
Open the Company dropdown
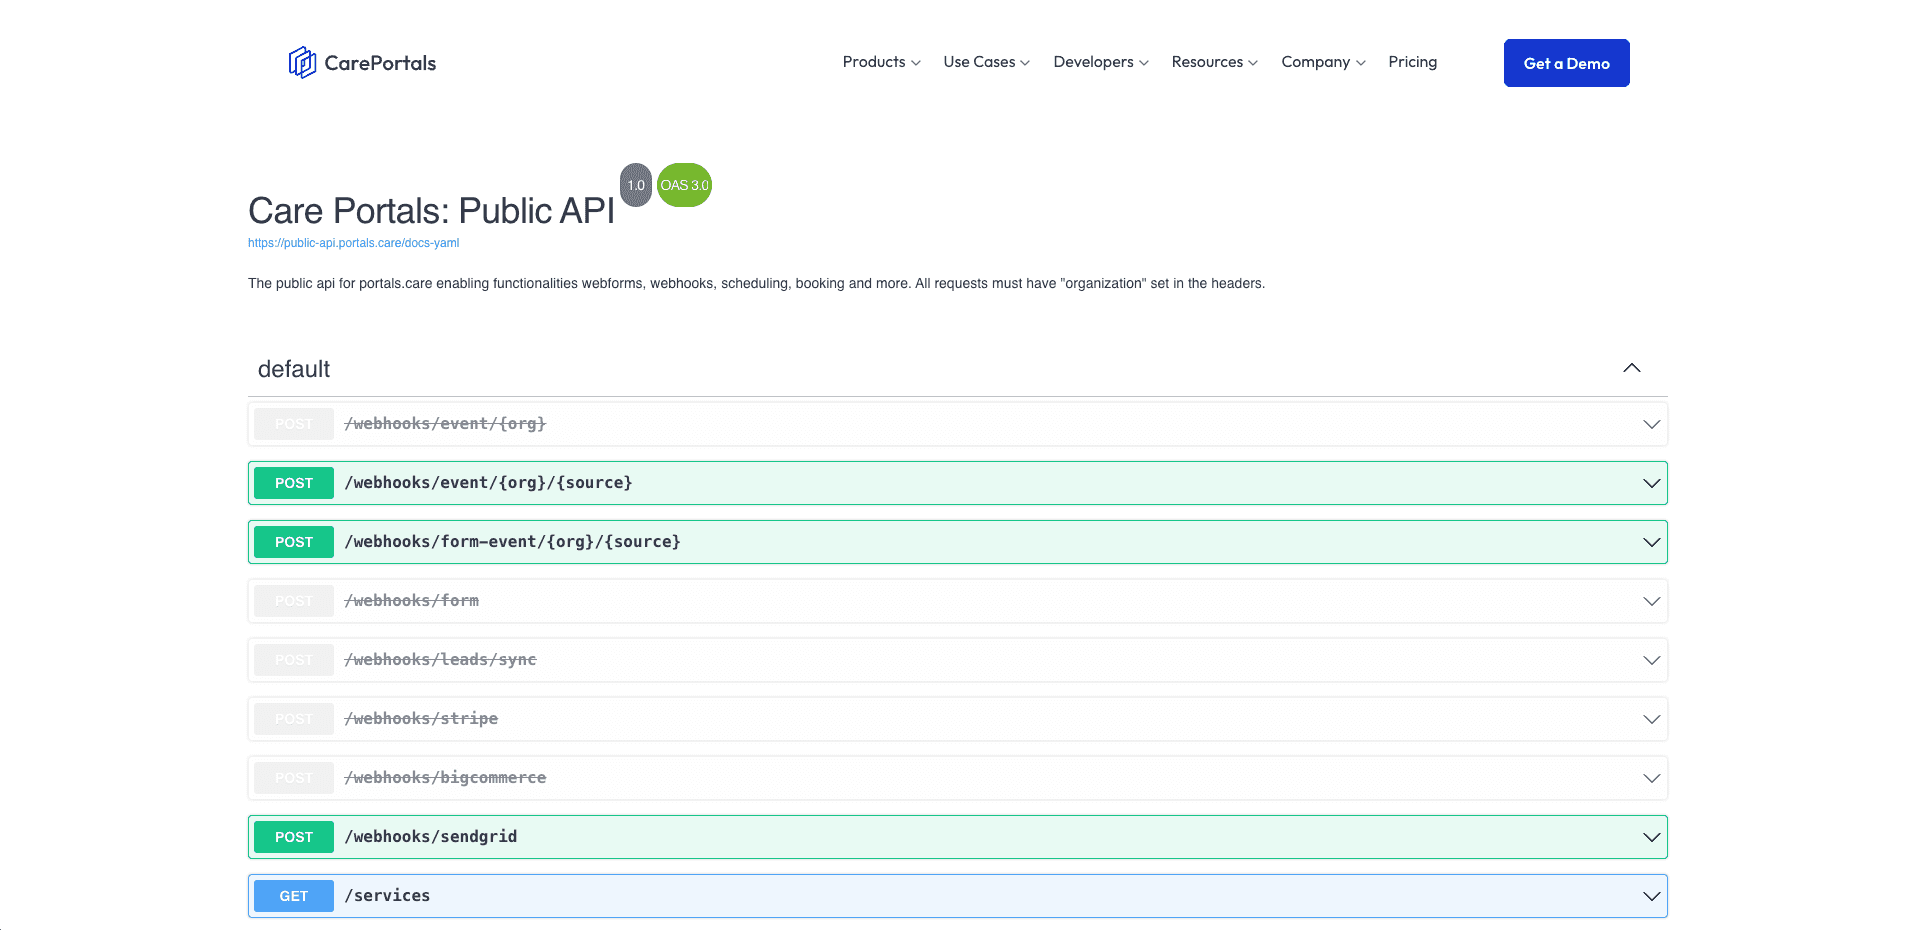coord(1323,62)
